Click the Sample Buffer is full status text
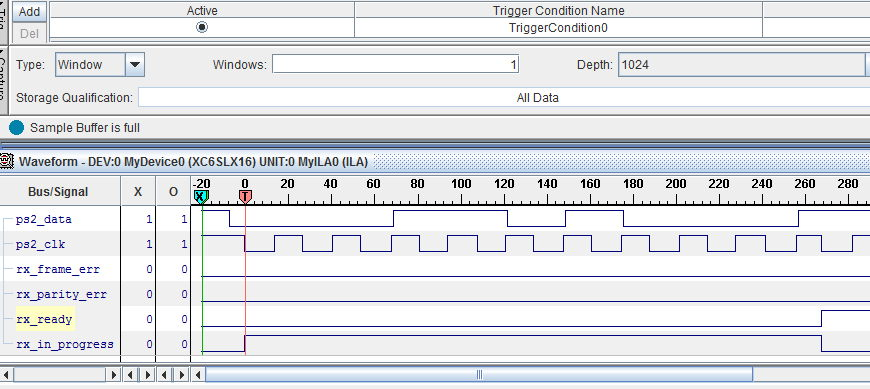 [85, 128]
